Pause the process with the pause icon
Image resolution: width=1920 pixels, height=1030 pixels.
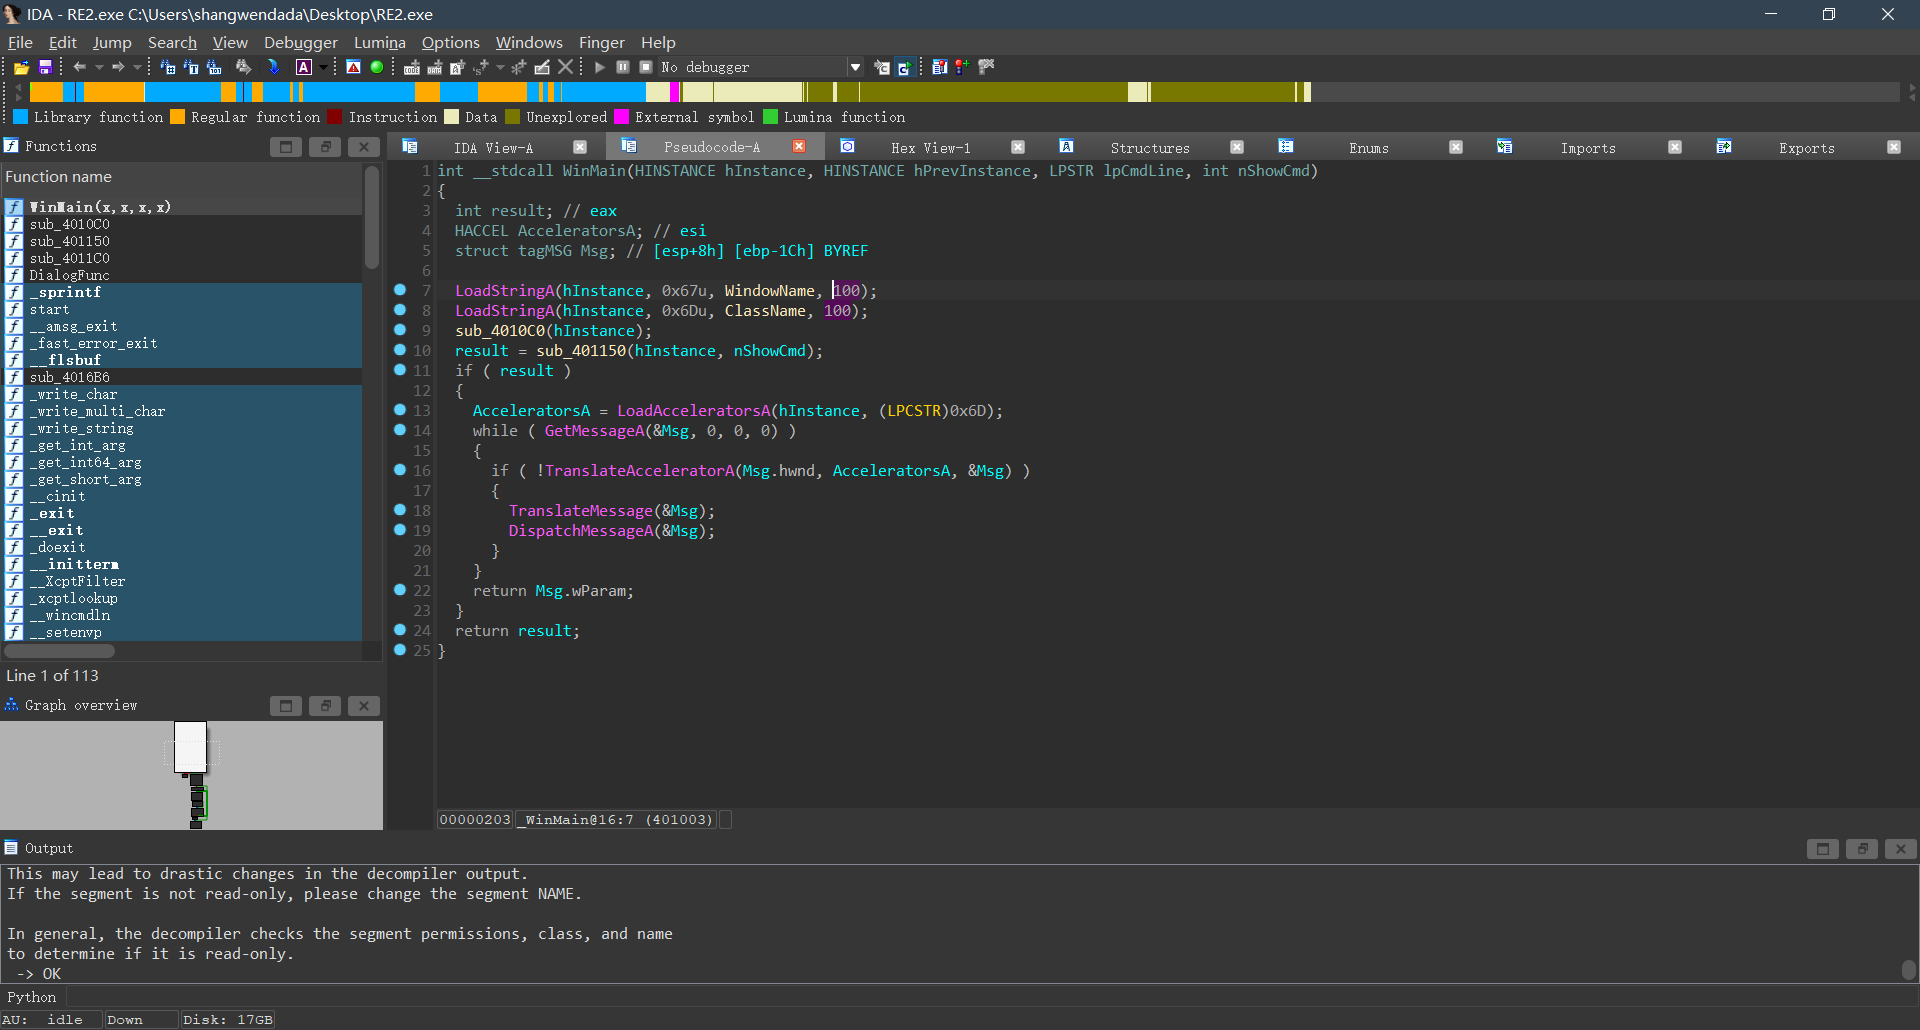[622, 67]
